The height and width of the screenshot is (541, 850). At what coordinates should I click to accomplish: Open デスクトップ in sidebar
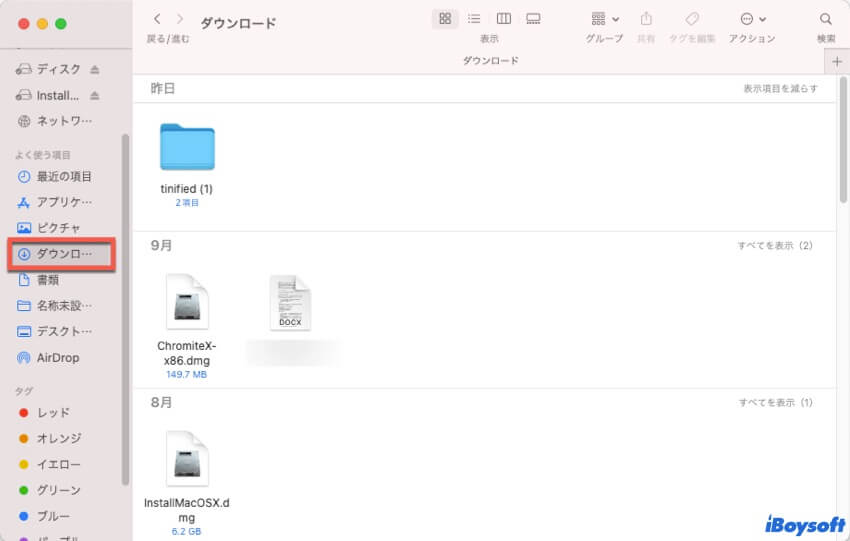tap(54, 331)
